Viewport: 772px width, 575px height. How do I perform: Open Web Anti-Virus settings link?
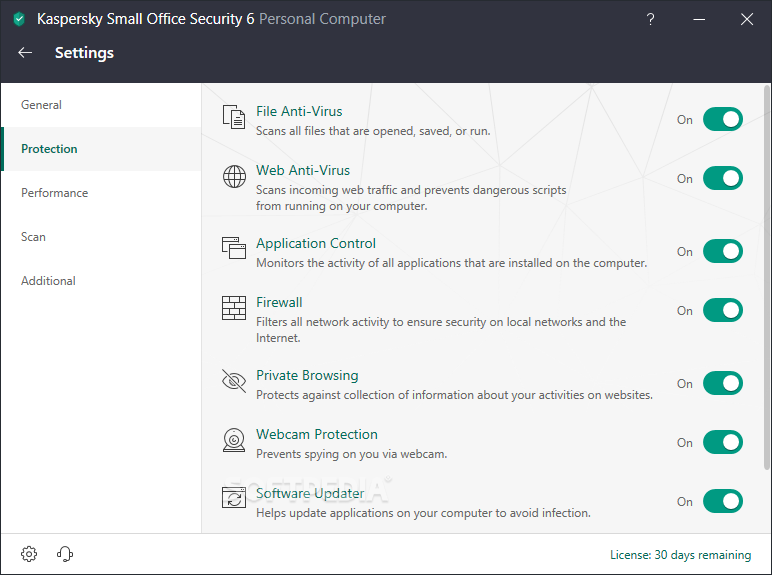303,170
